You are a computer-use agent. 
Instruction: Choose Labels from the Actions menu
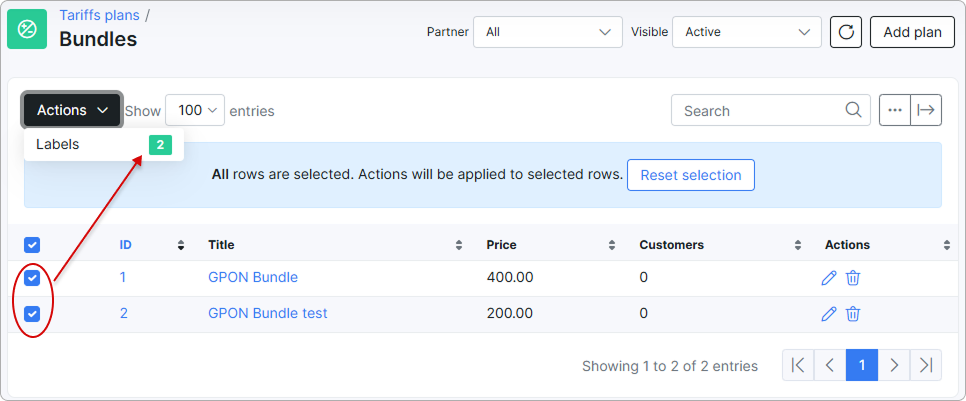104,145
